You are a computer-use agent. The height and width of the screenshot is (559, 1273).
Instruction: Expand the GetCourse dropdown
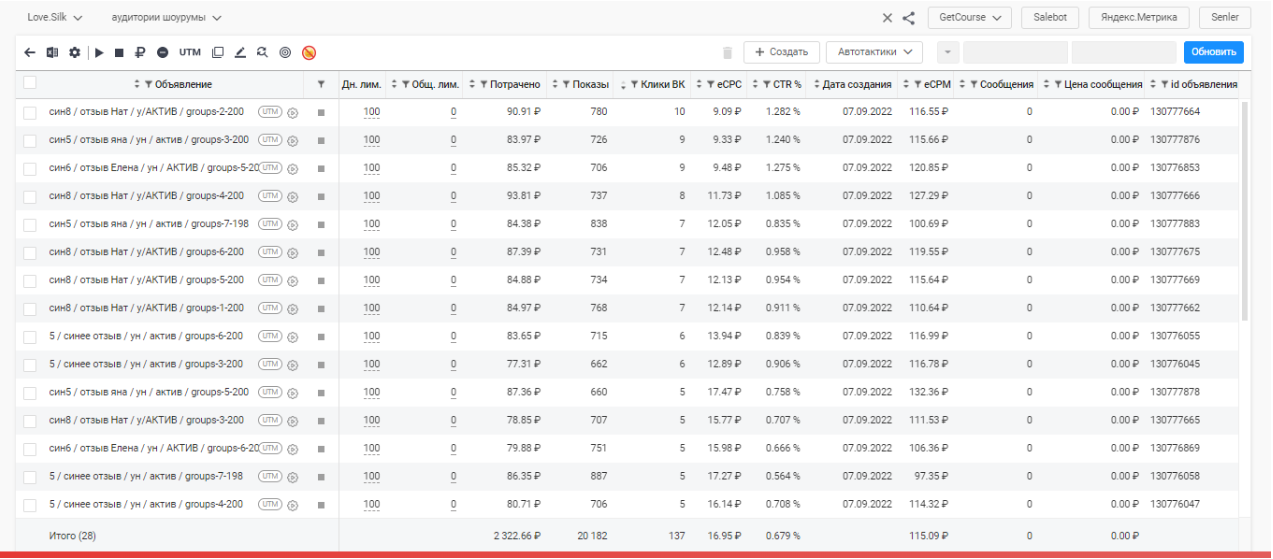tap(970, 17)
